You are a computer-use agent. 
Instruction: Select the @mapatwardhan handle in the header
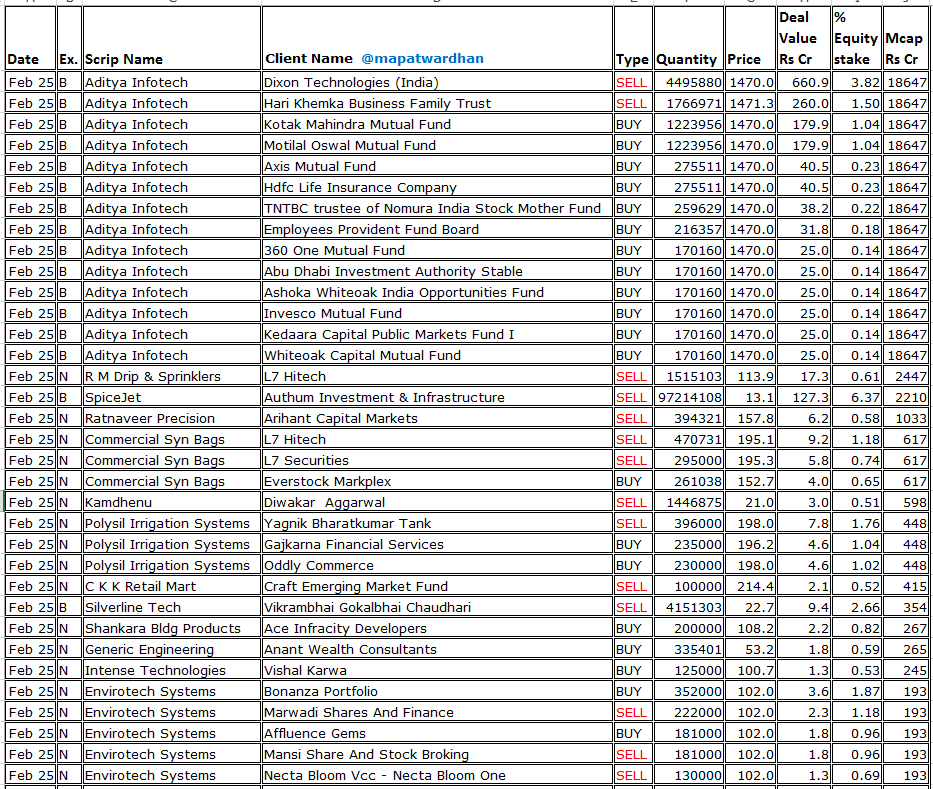422,58
